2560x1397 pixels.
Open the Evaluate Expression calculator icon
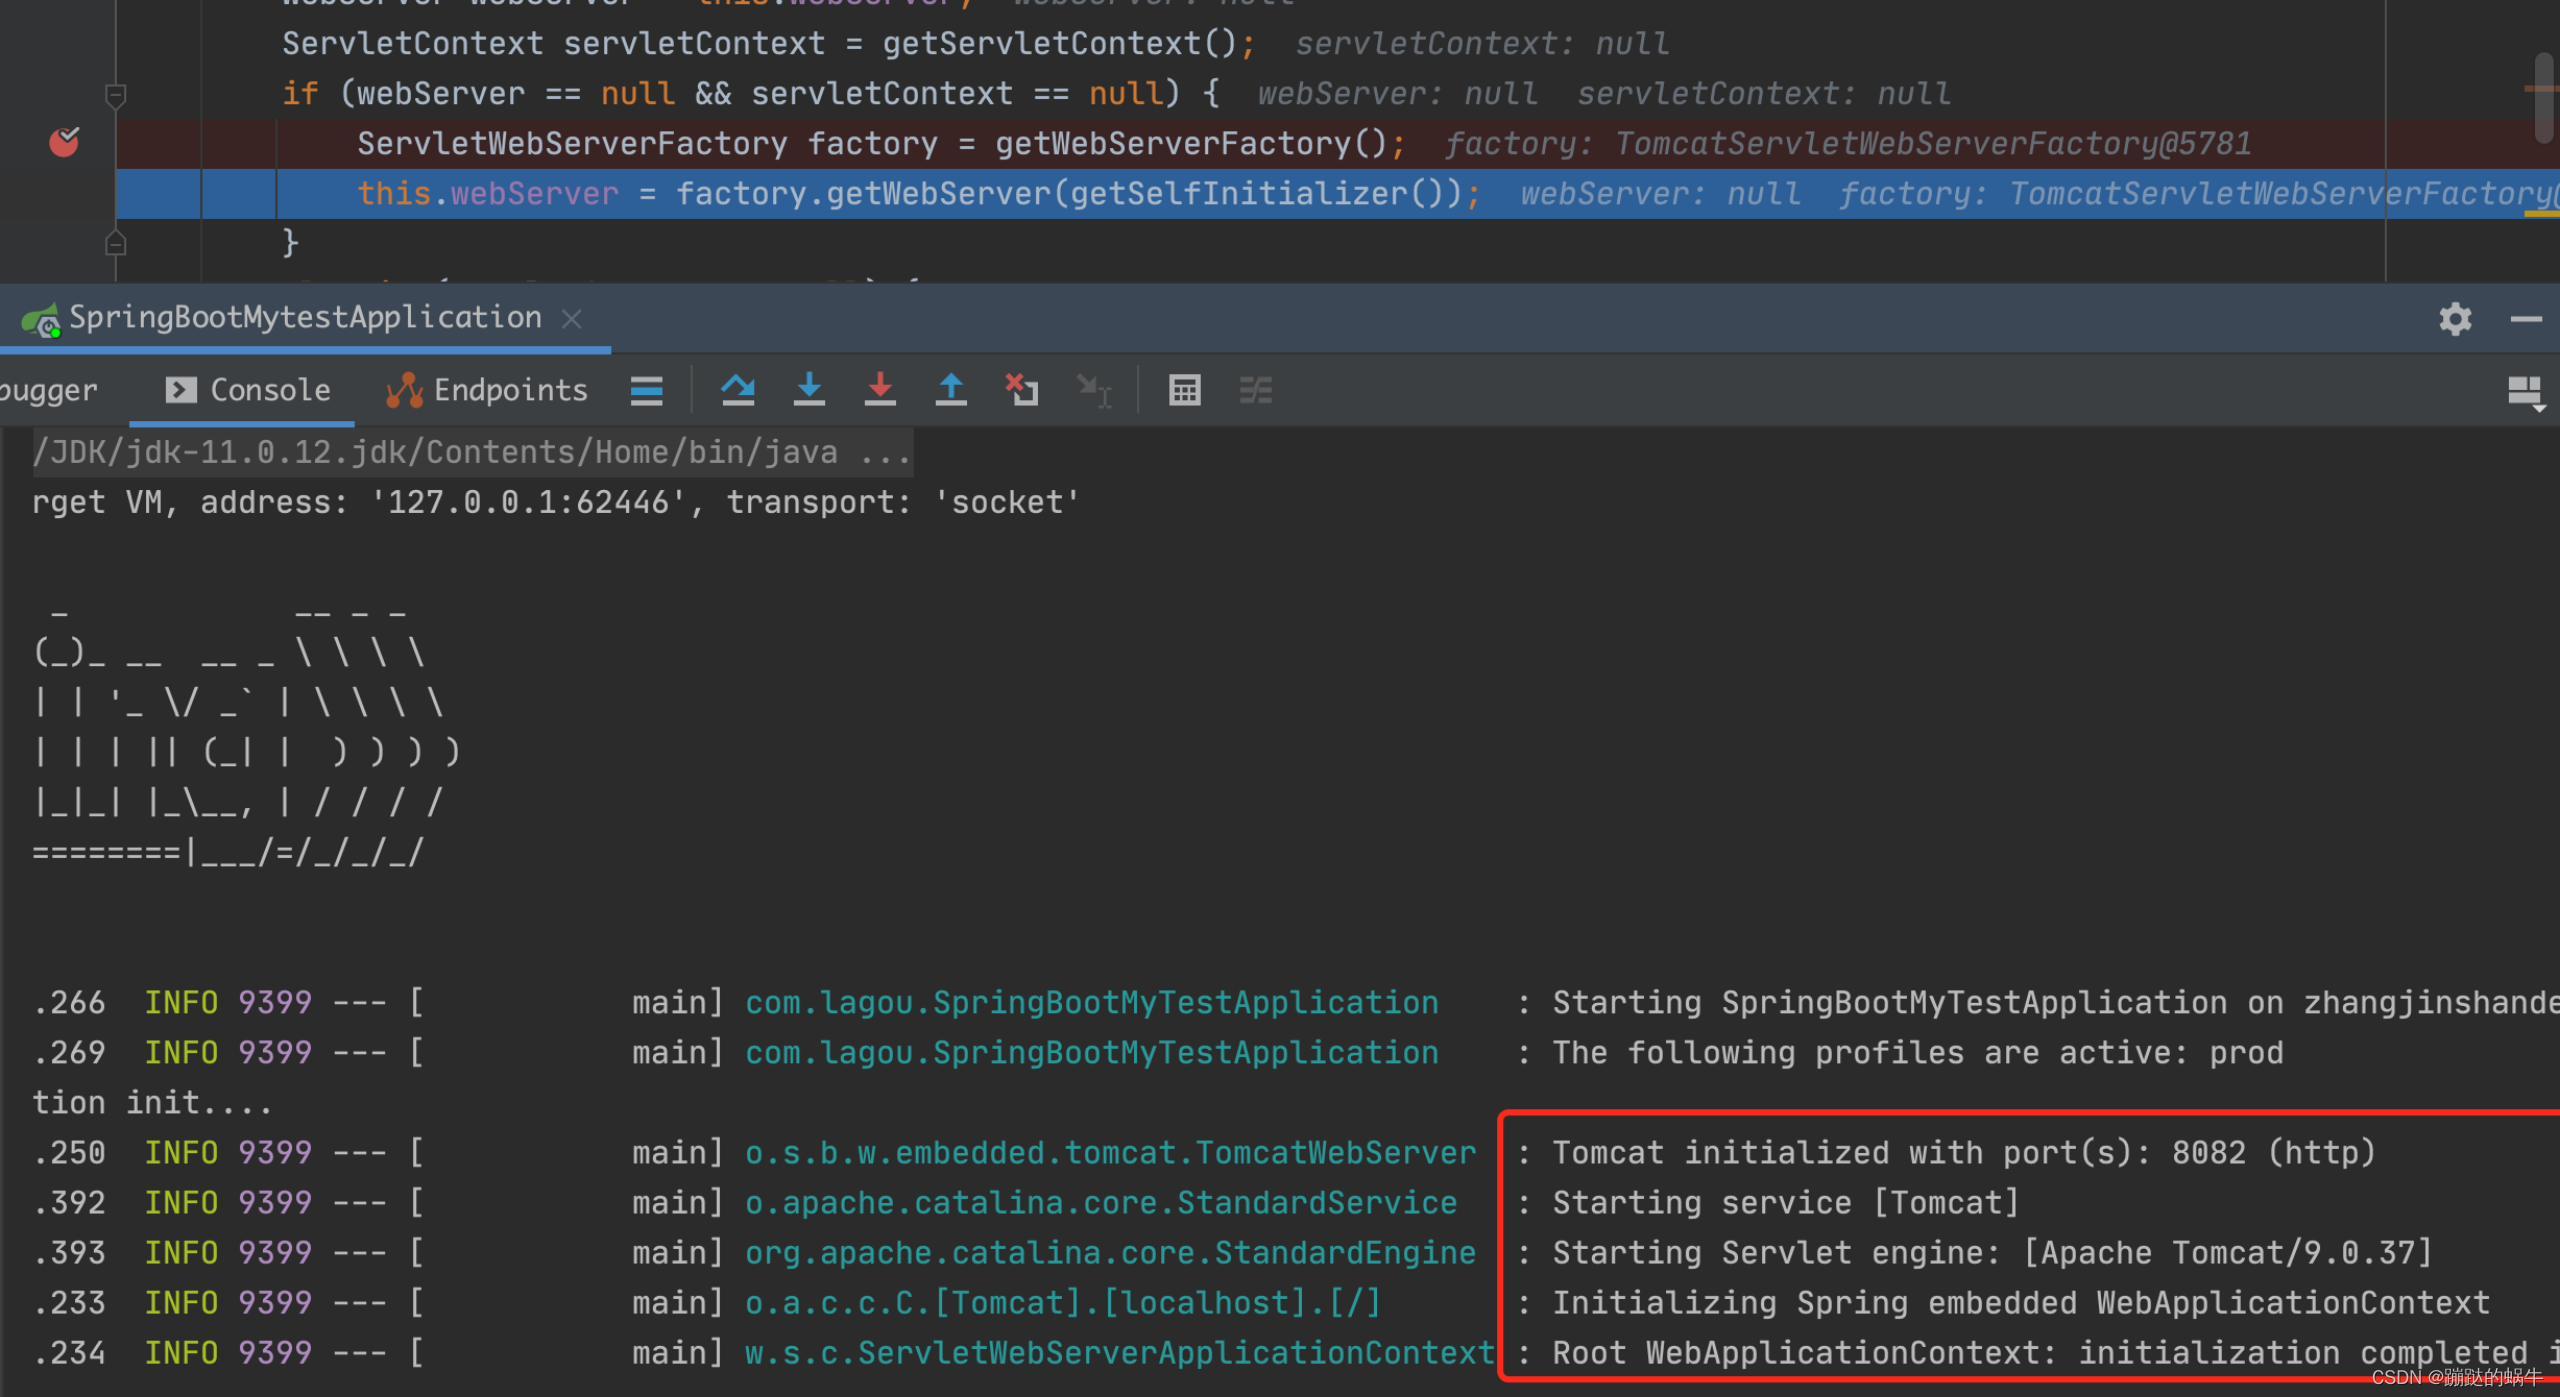tap(1184, 389)
